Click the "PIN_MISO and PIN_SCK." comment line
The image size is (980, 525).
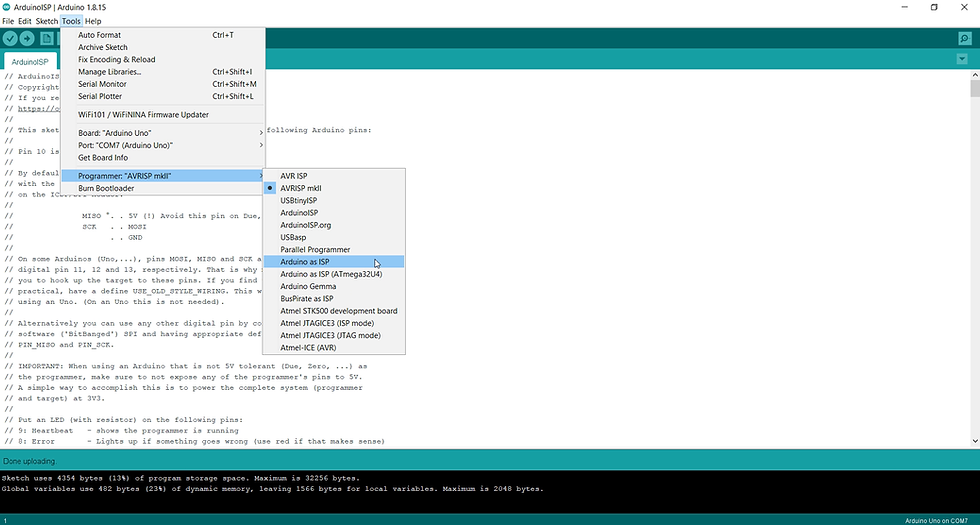click(x=61, y=345)
